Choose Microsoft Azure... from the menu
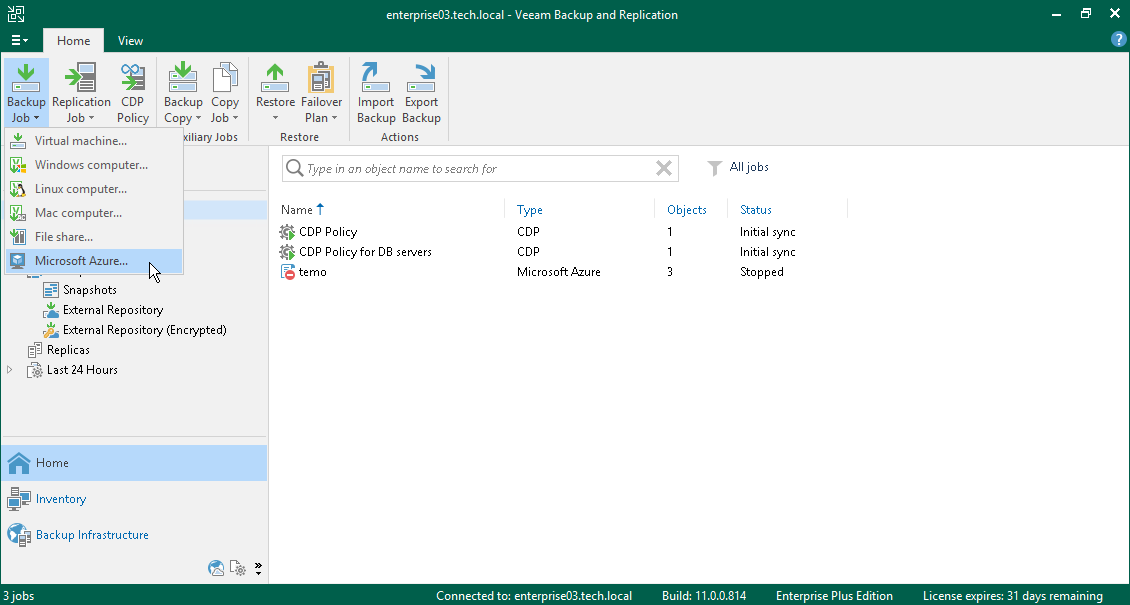Image resolution: width=1130 pixels, height=605 pixels. point(94,261)
